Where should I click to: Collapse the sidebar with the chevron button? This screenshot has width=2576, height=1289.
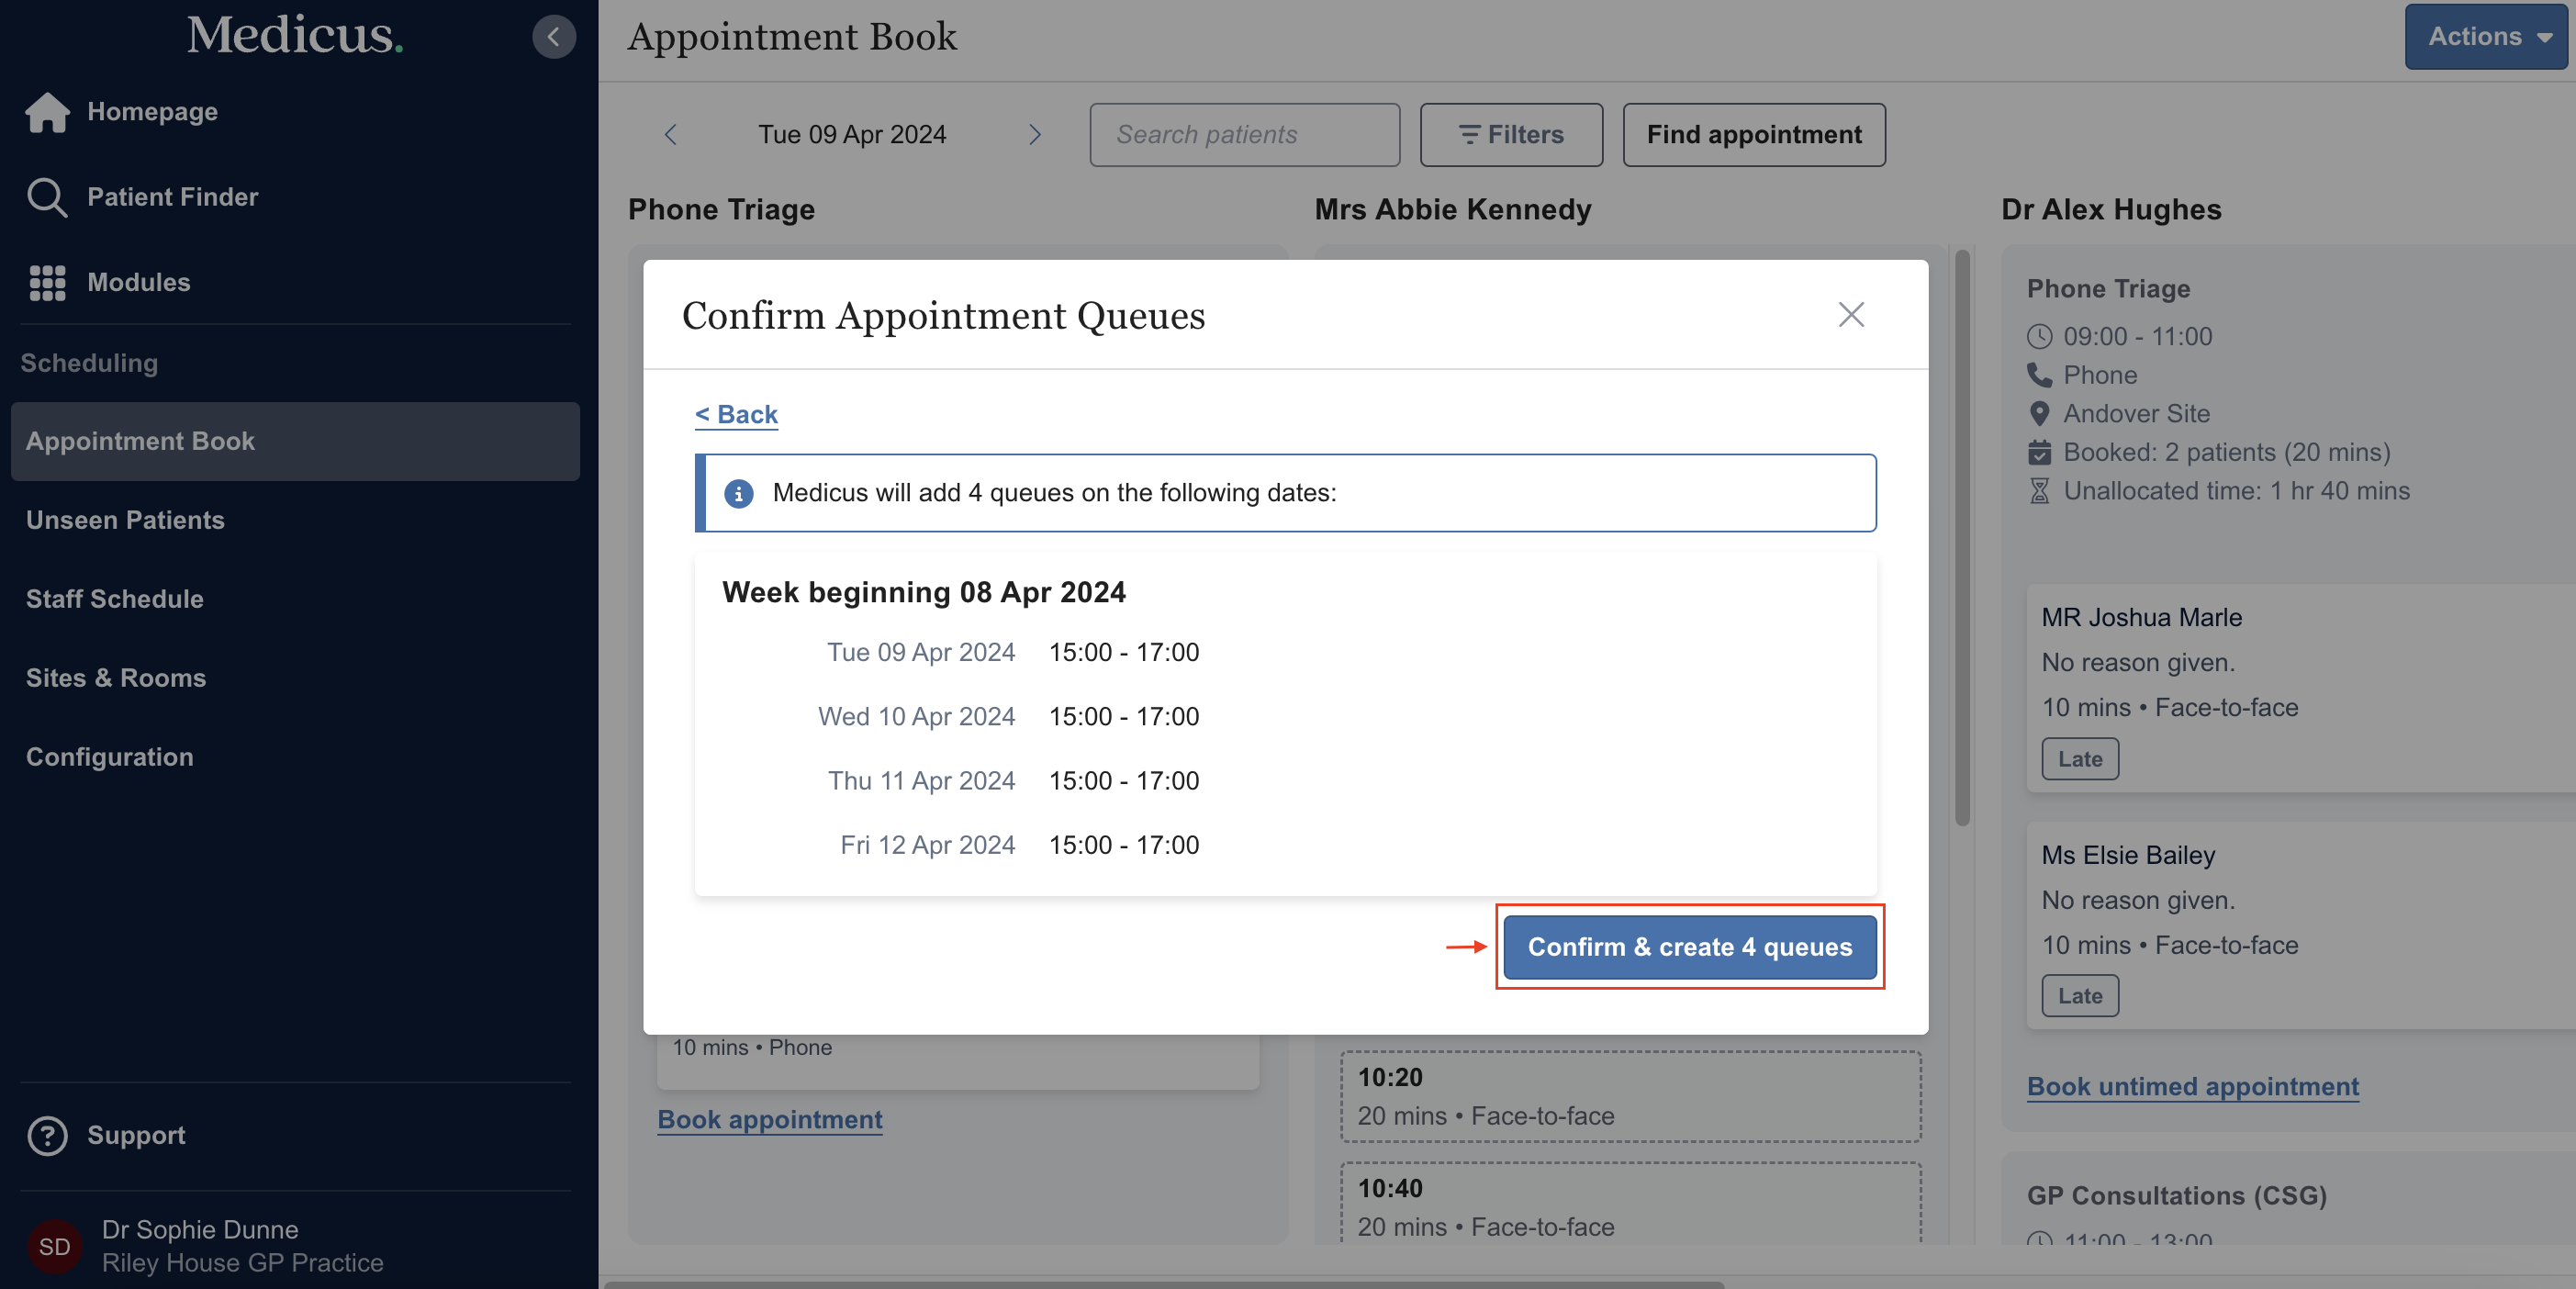pyautogui.click(x=553, y=37)
